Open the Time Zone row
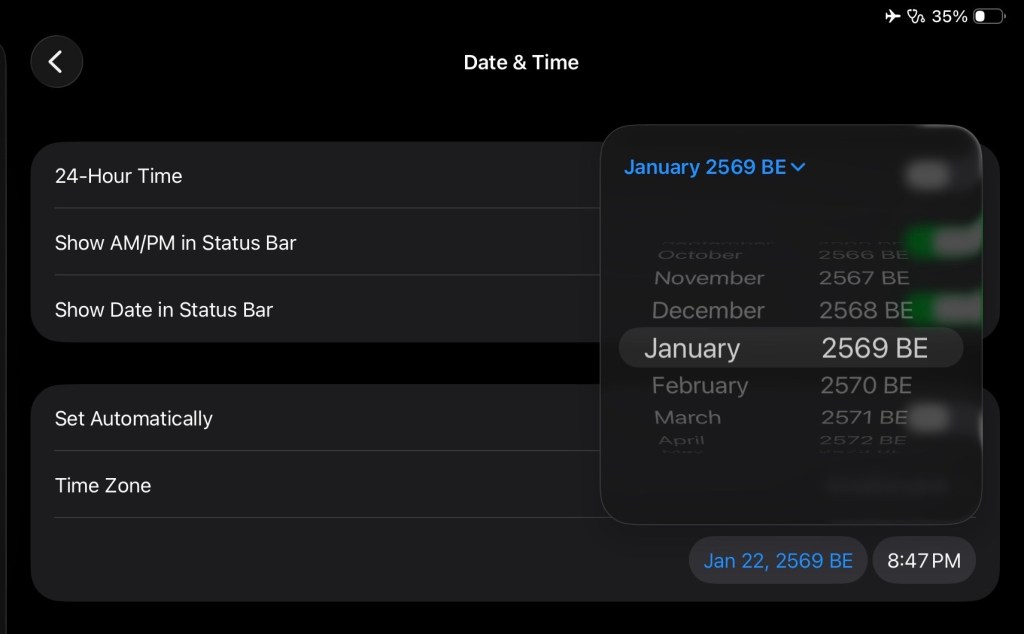 point(103,485)
